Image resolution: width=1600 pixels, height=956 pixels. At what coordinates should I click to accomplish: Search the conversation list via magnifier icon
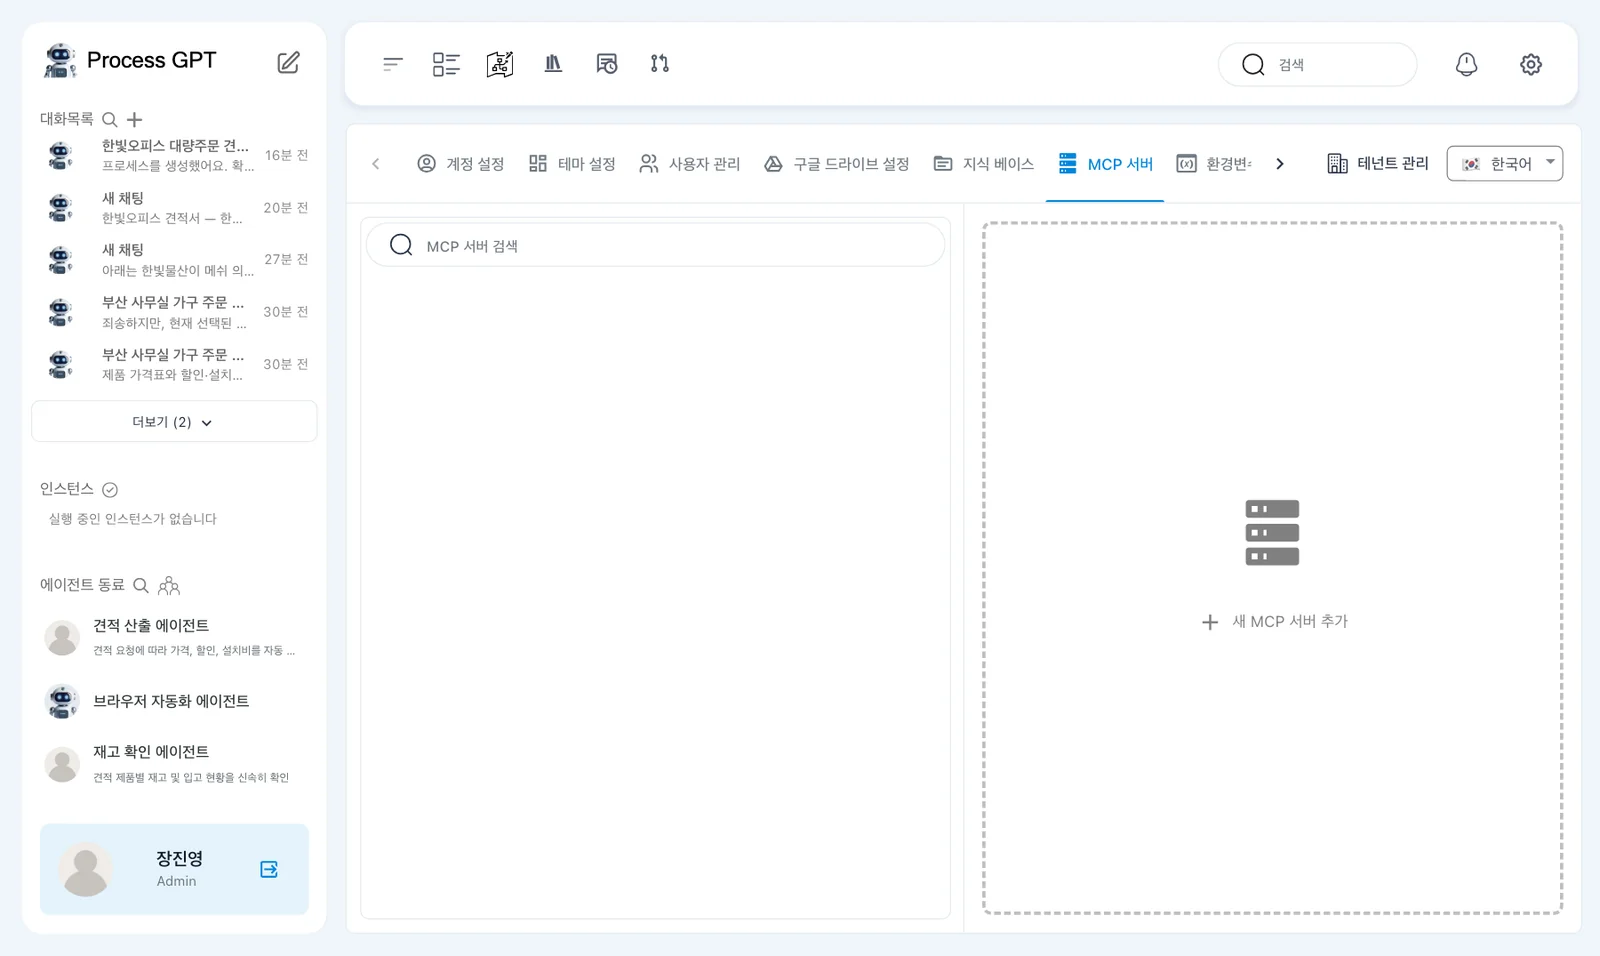coord(110,119)
